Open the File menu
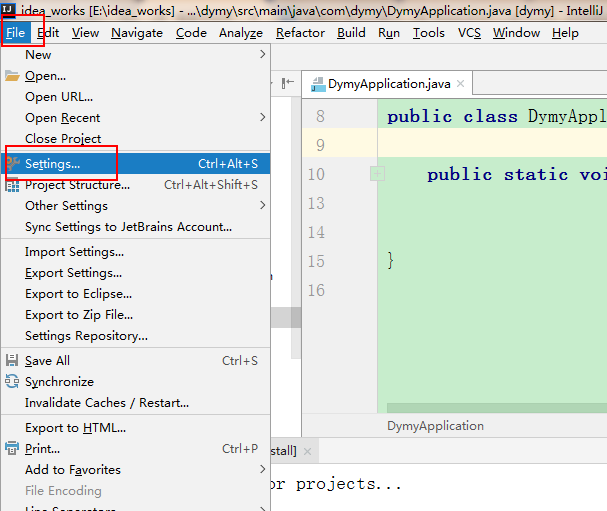Screen dimensions: 607x511 point(16,33)
